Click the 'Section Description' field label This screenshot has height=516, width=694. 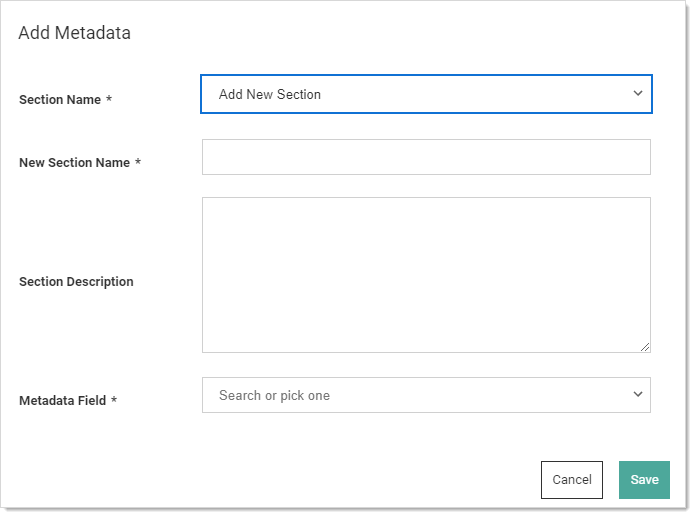click(76, 281)
